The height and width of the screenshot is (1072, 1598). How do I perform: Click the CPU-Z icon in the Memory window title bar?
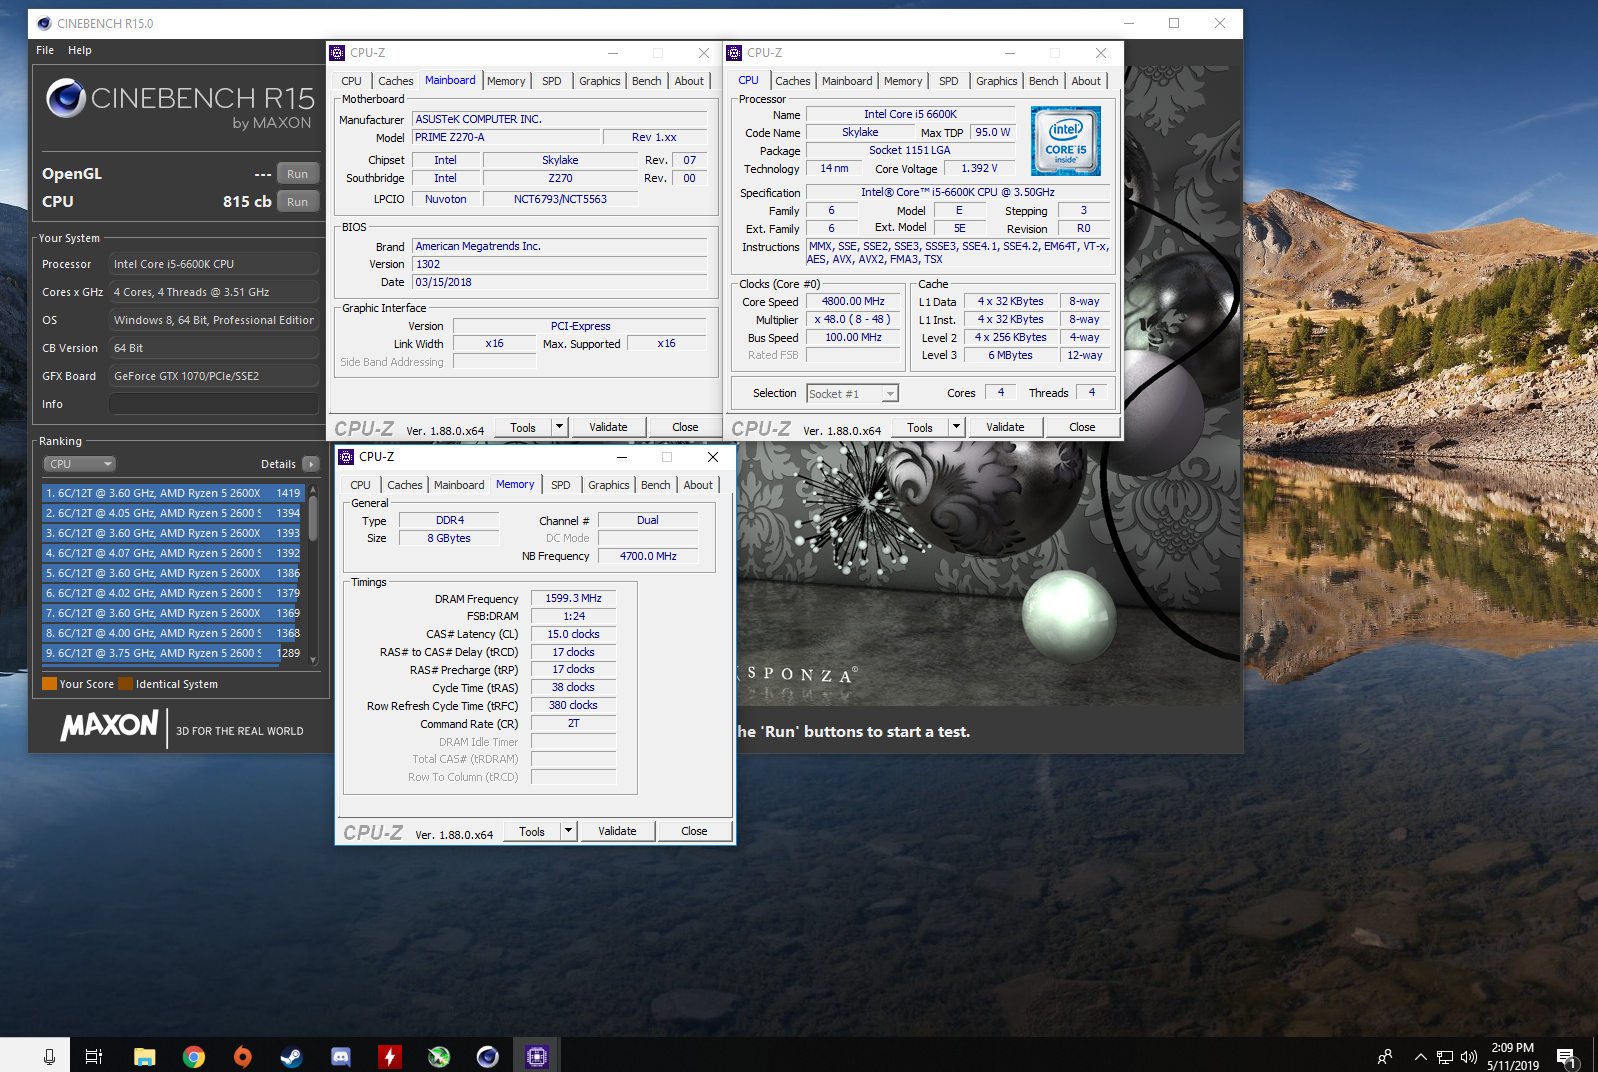tap(346, 457)
